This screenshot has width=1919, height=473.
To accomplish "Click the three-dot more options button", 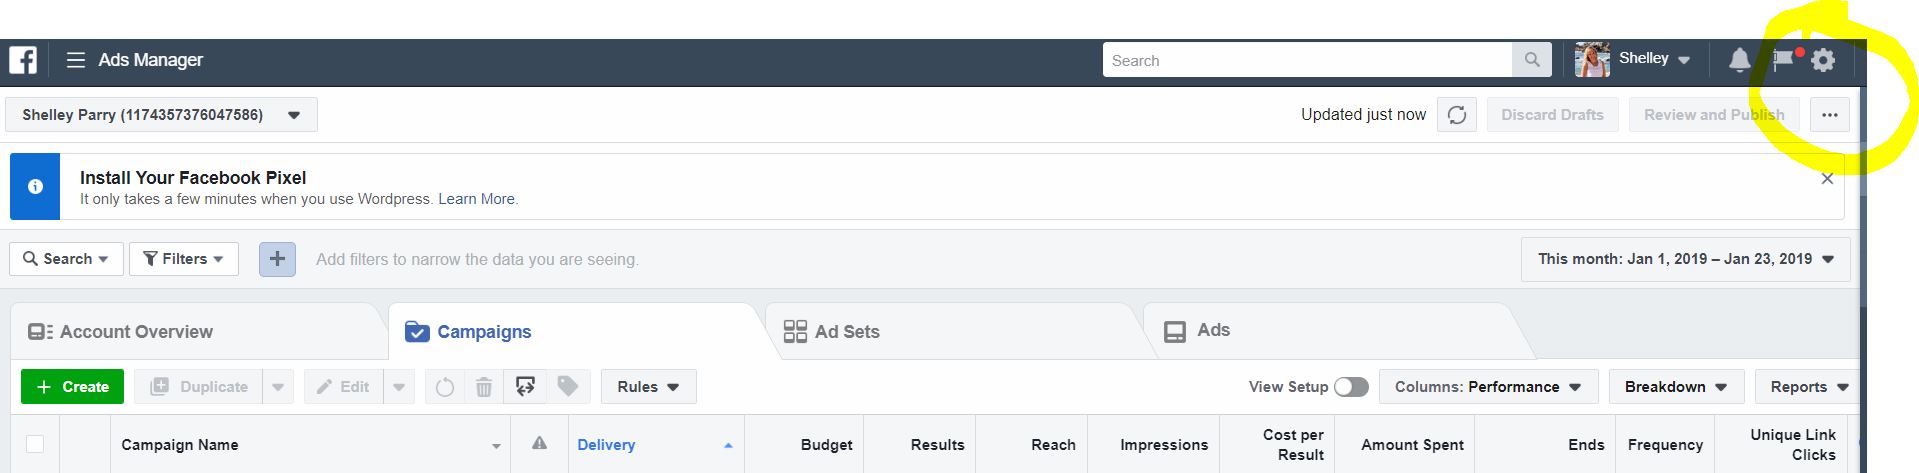I will click(1829, 115).
